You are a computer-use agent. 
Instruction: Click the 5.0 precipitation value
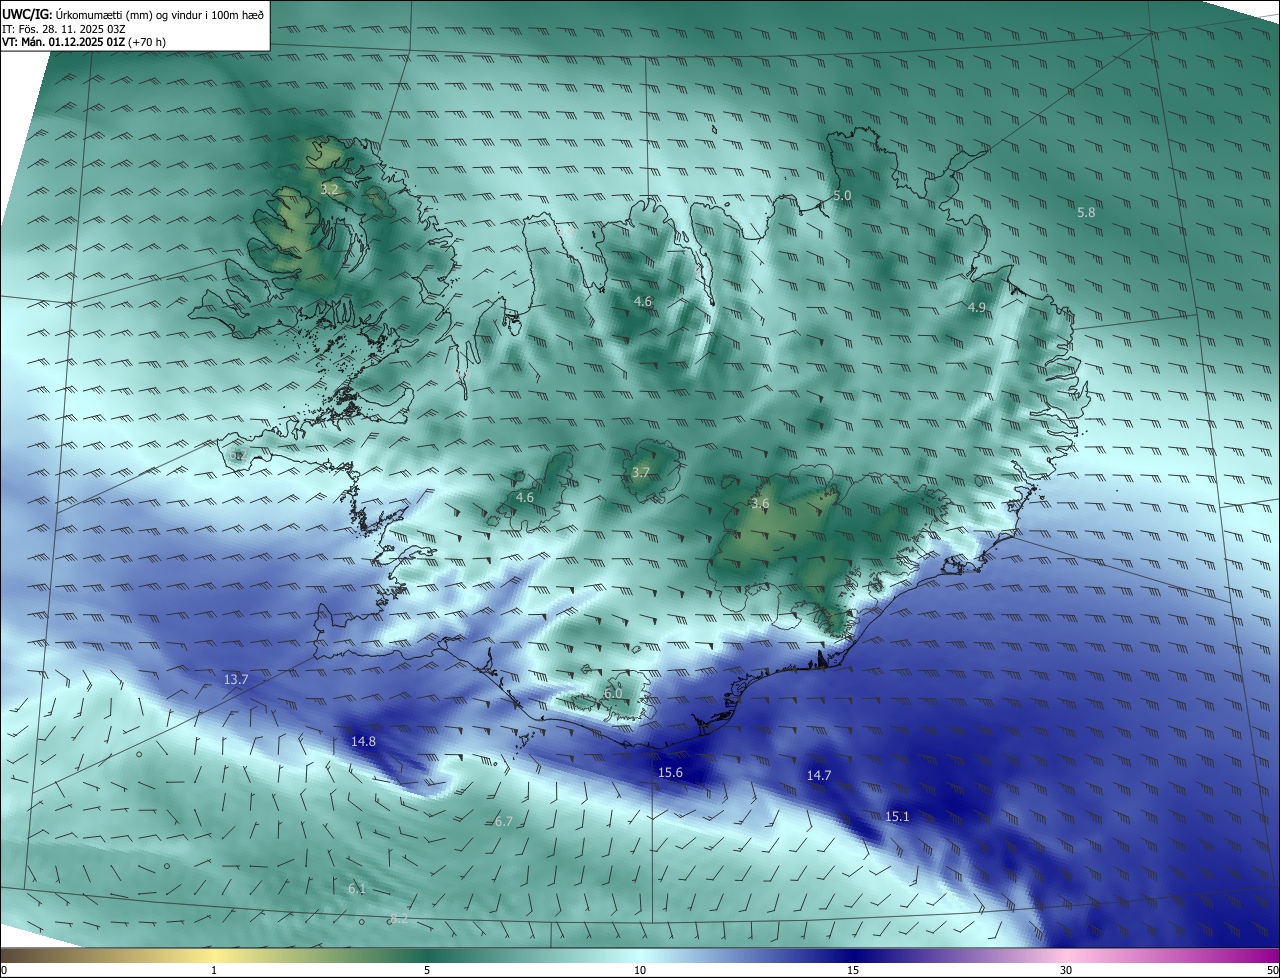coord(842,196)
